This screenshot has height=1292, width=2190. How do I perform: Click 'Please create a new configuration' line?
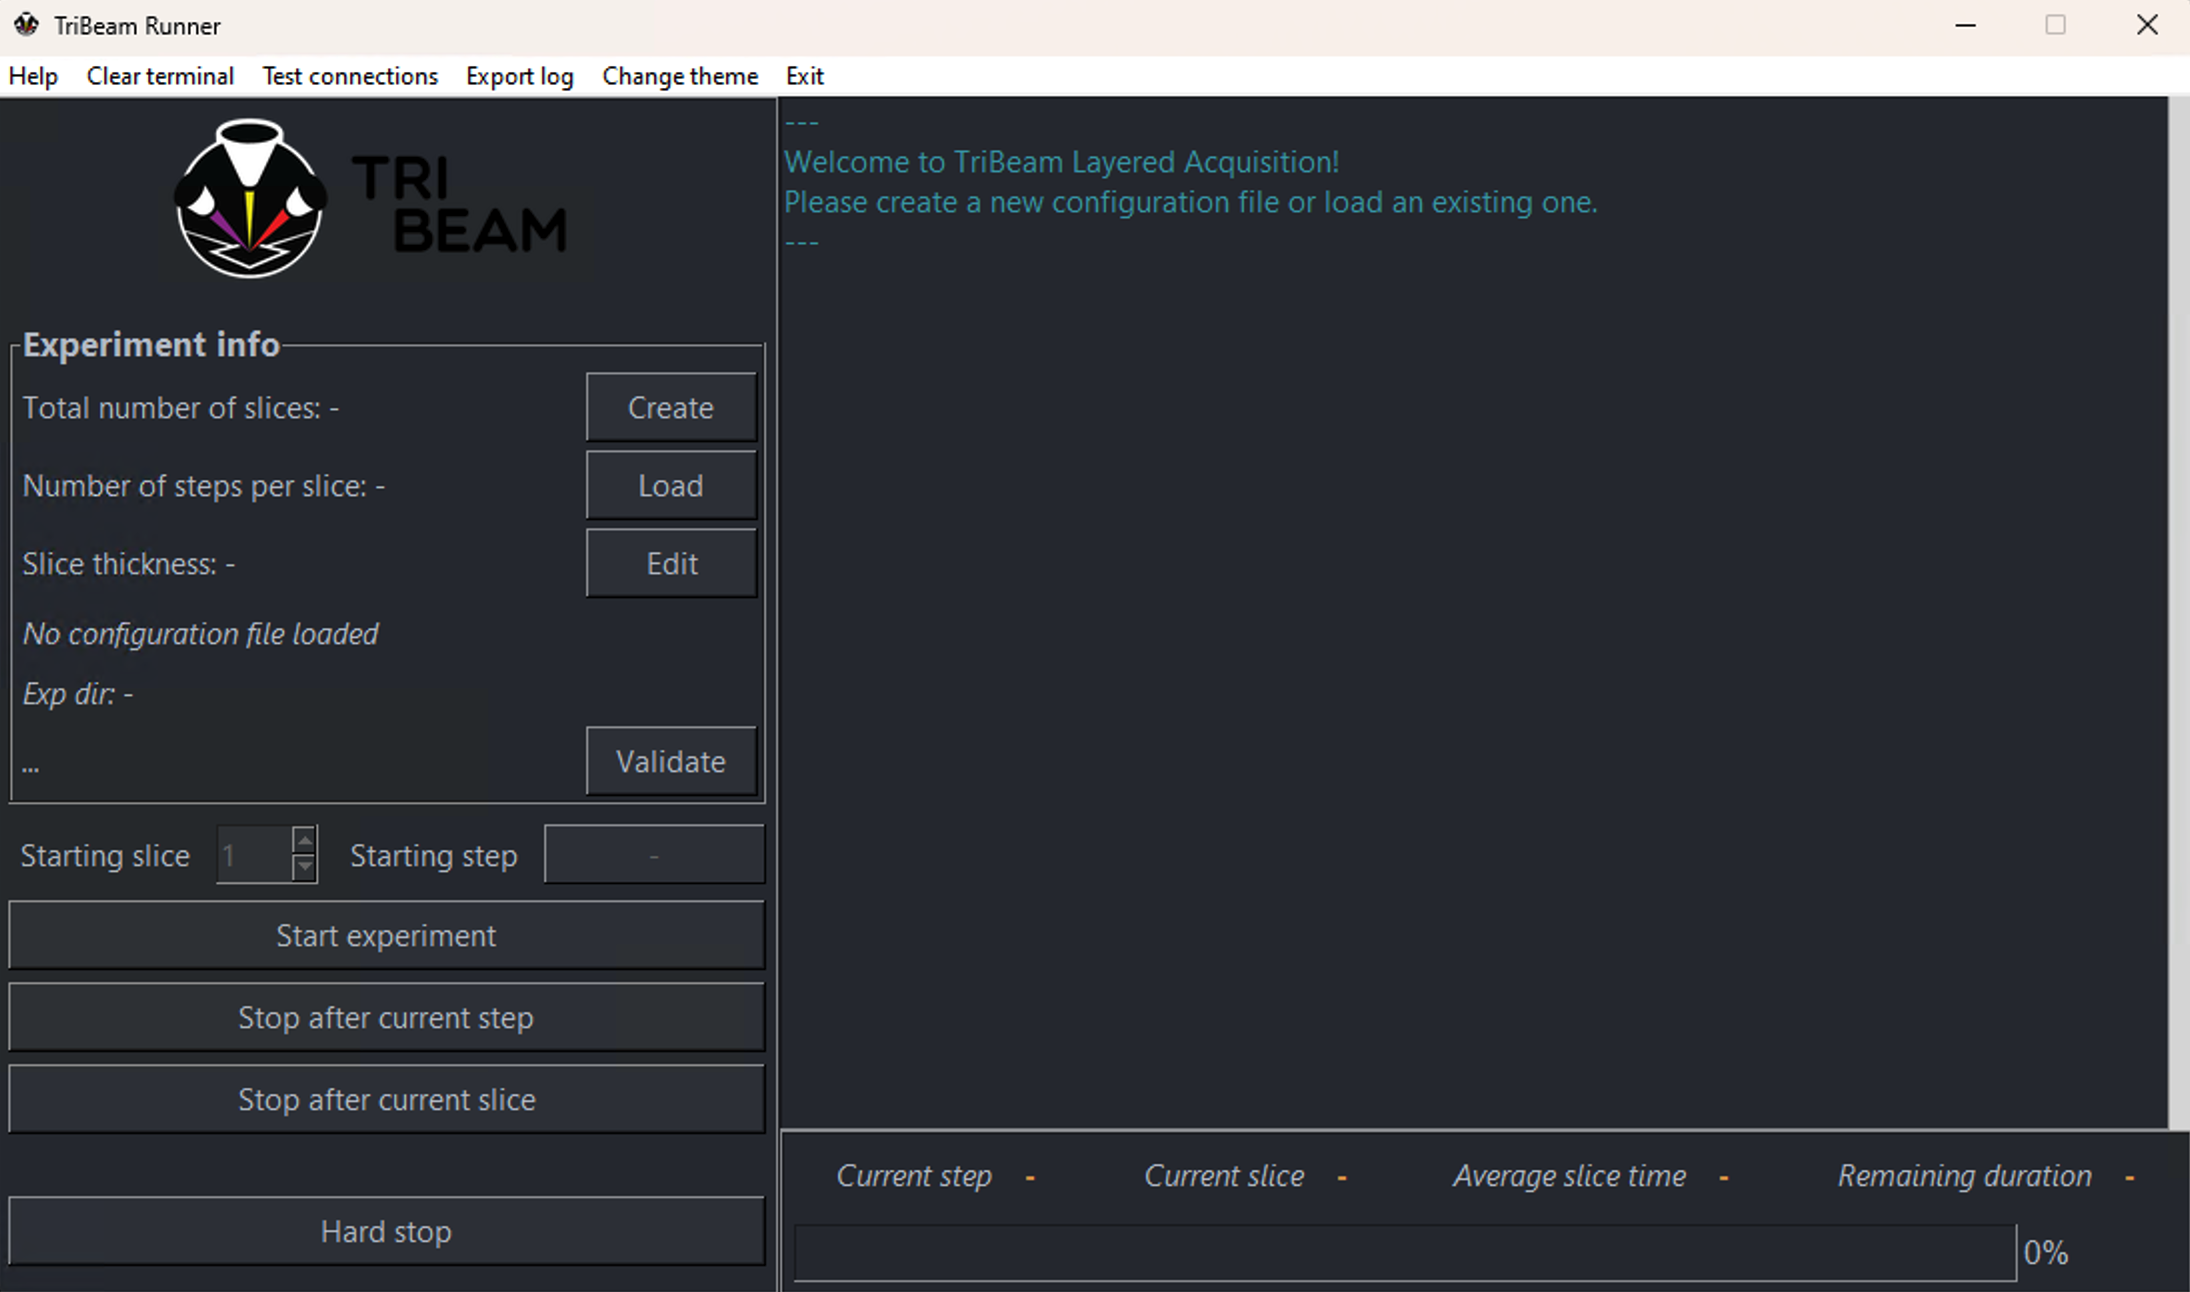tap(1190, 202)
